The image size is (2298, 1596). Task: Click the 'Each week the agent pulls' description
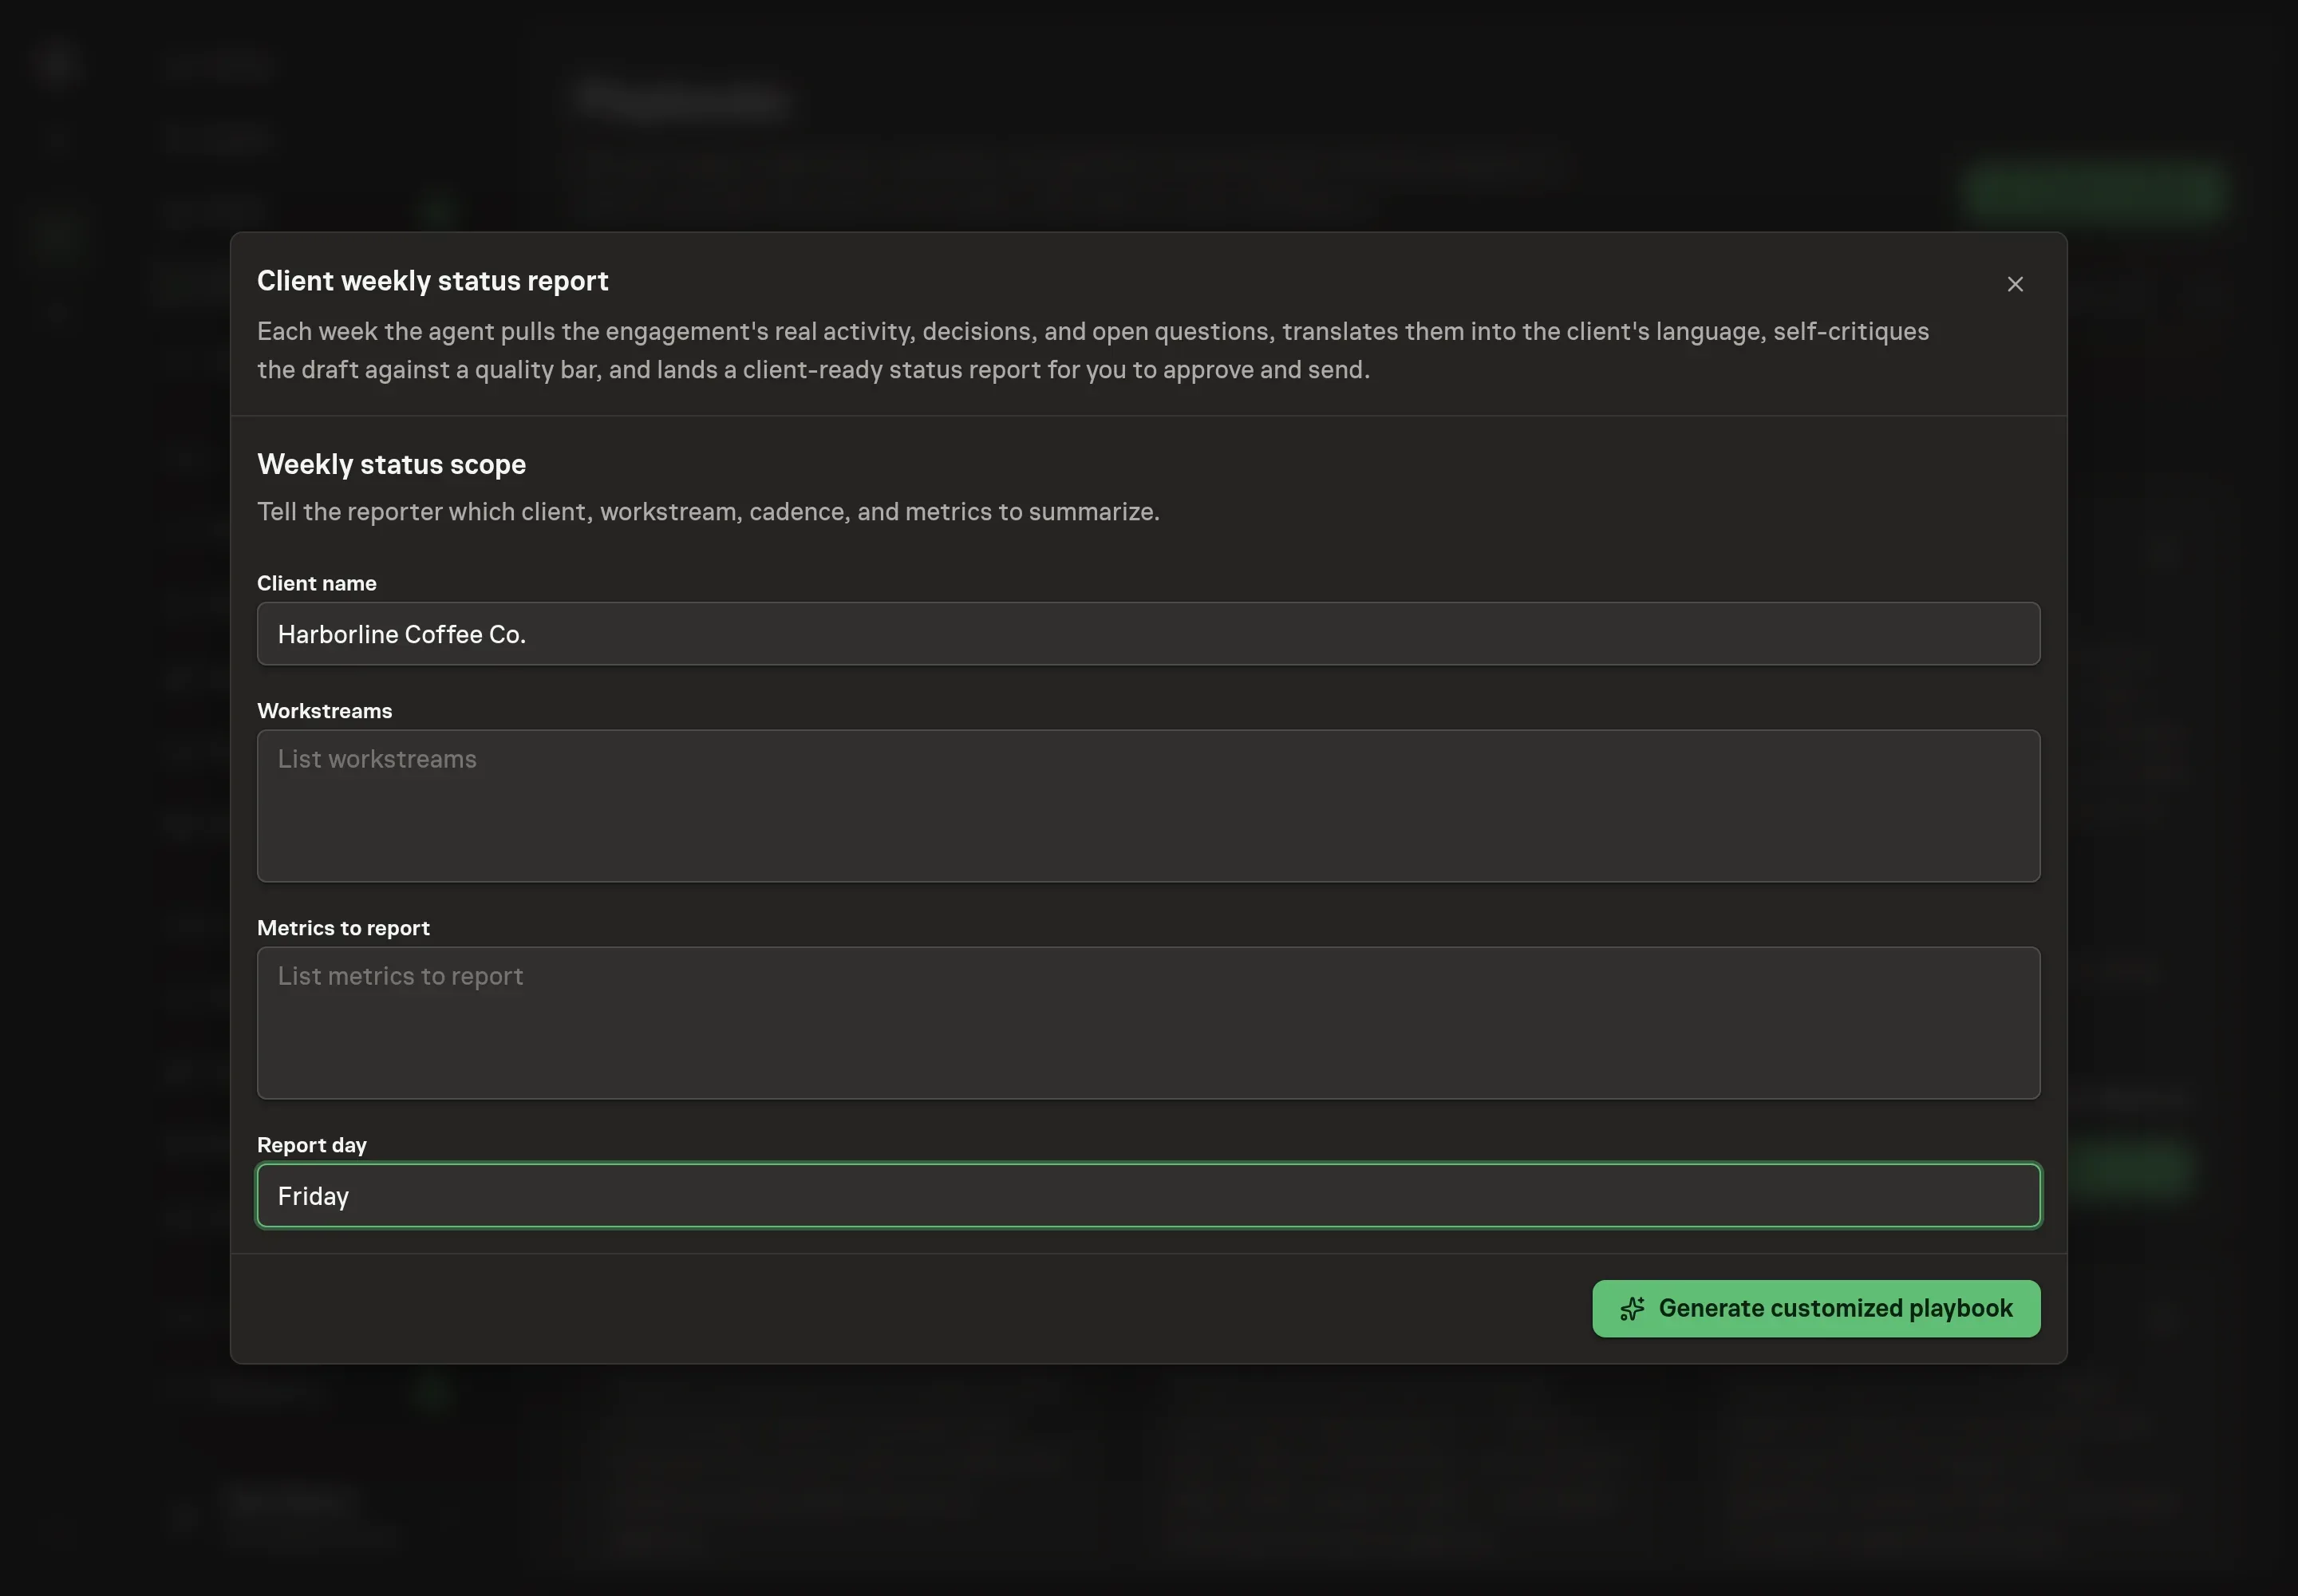pyautogui.click(x=1093, y=350)
